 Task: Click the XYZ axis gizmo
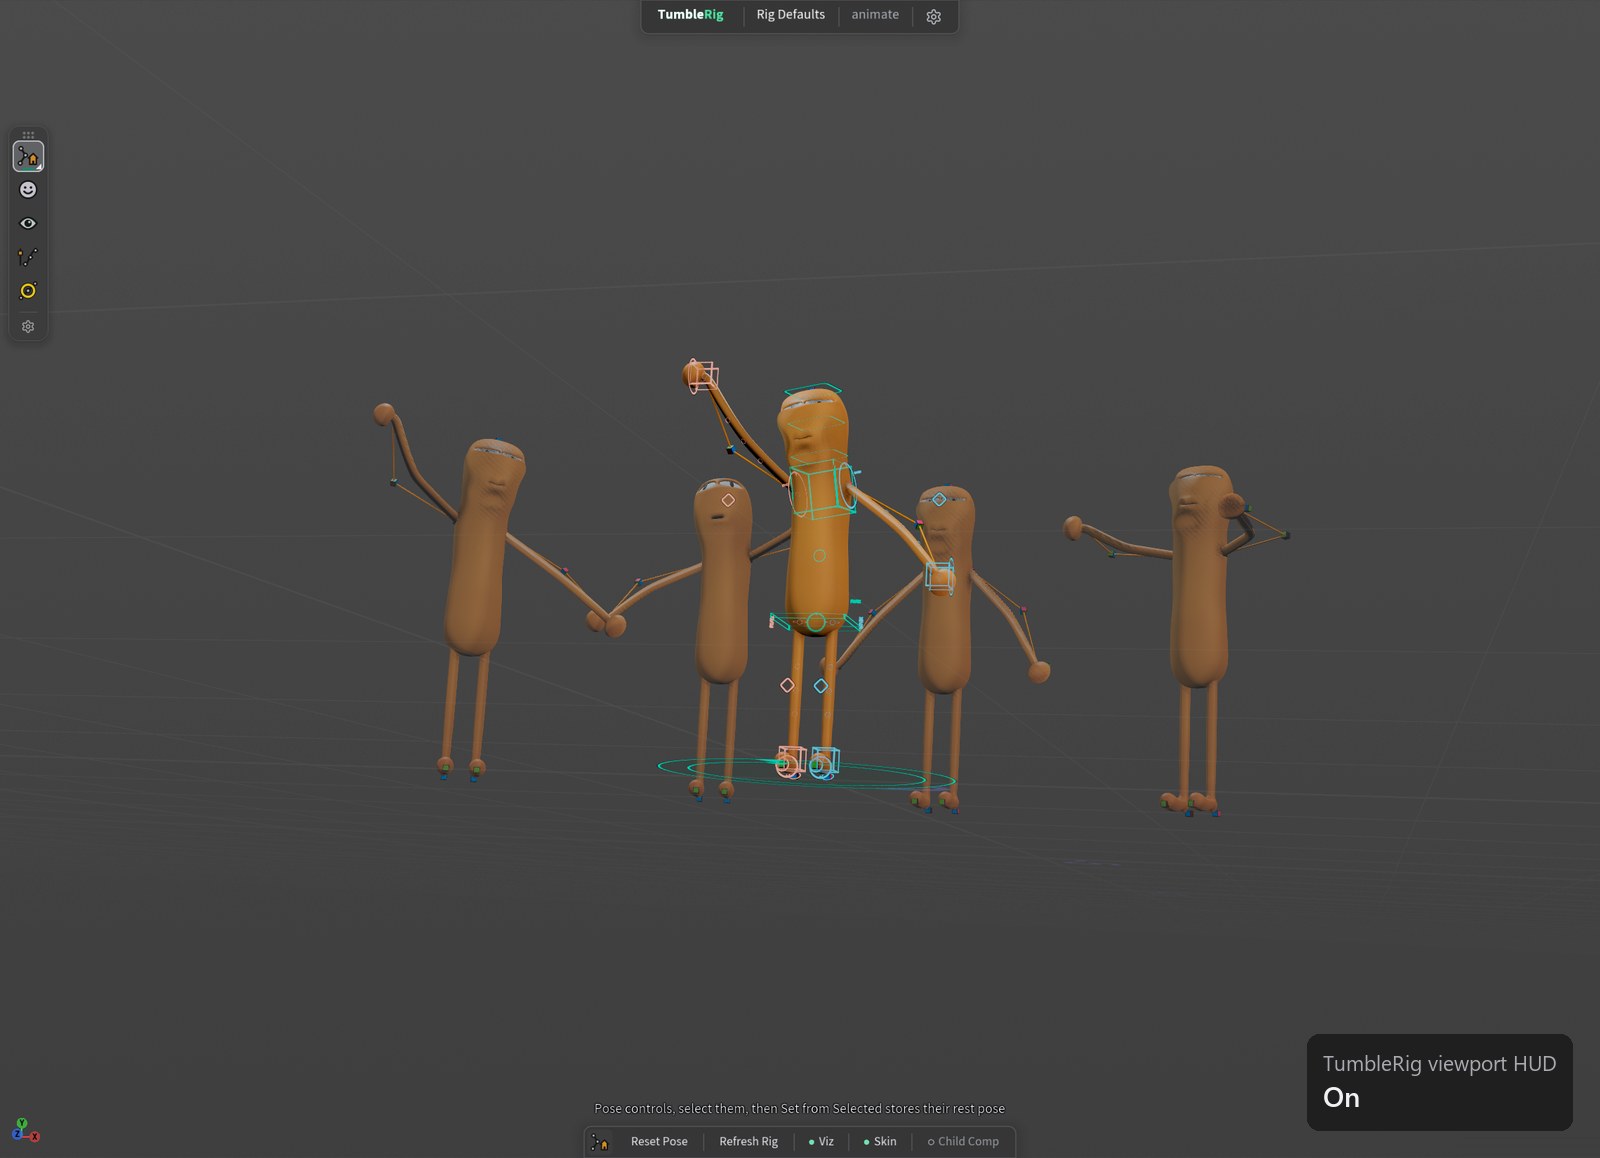25,1130
